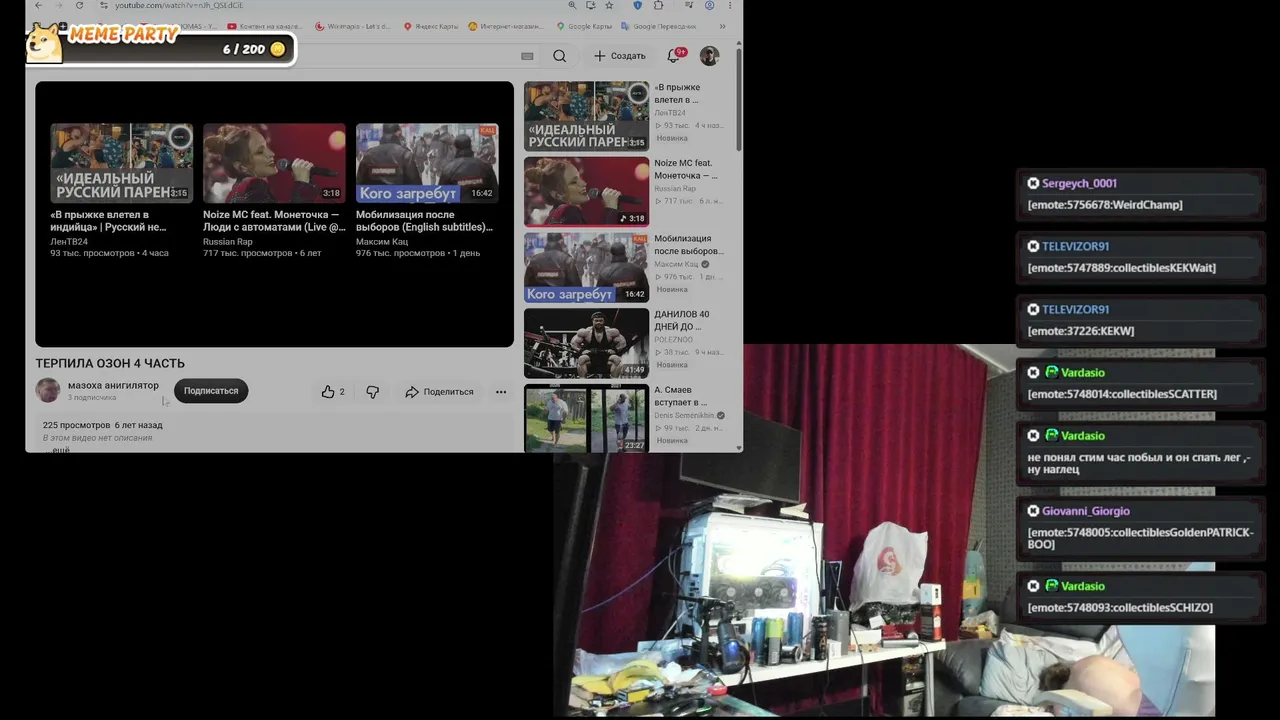Open the Google Переводчик bookmark
The image size is (1280, 720).
[x=658, y=26]
